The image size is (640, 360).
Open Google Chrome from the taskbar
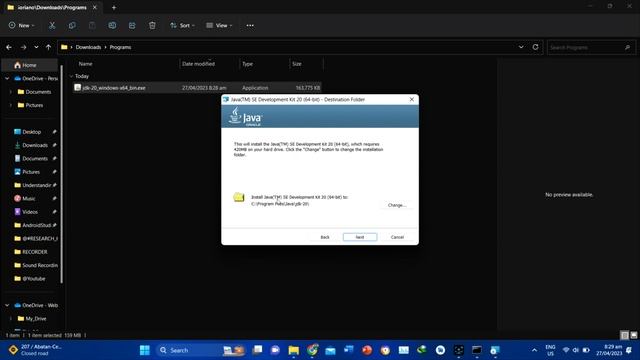coord(312,350)
